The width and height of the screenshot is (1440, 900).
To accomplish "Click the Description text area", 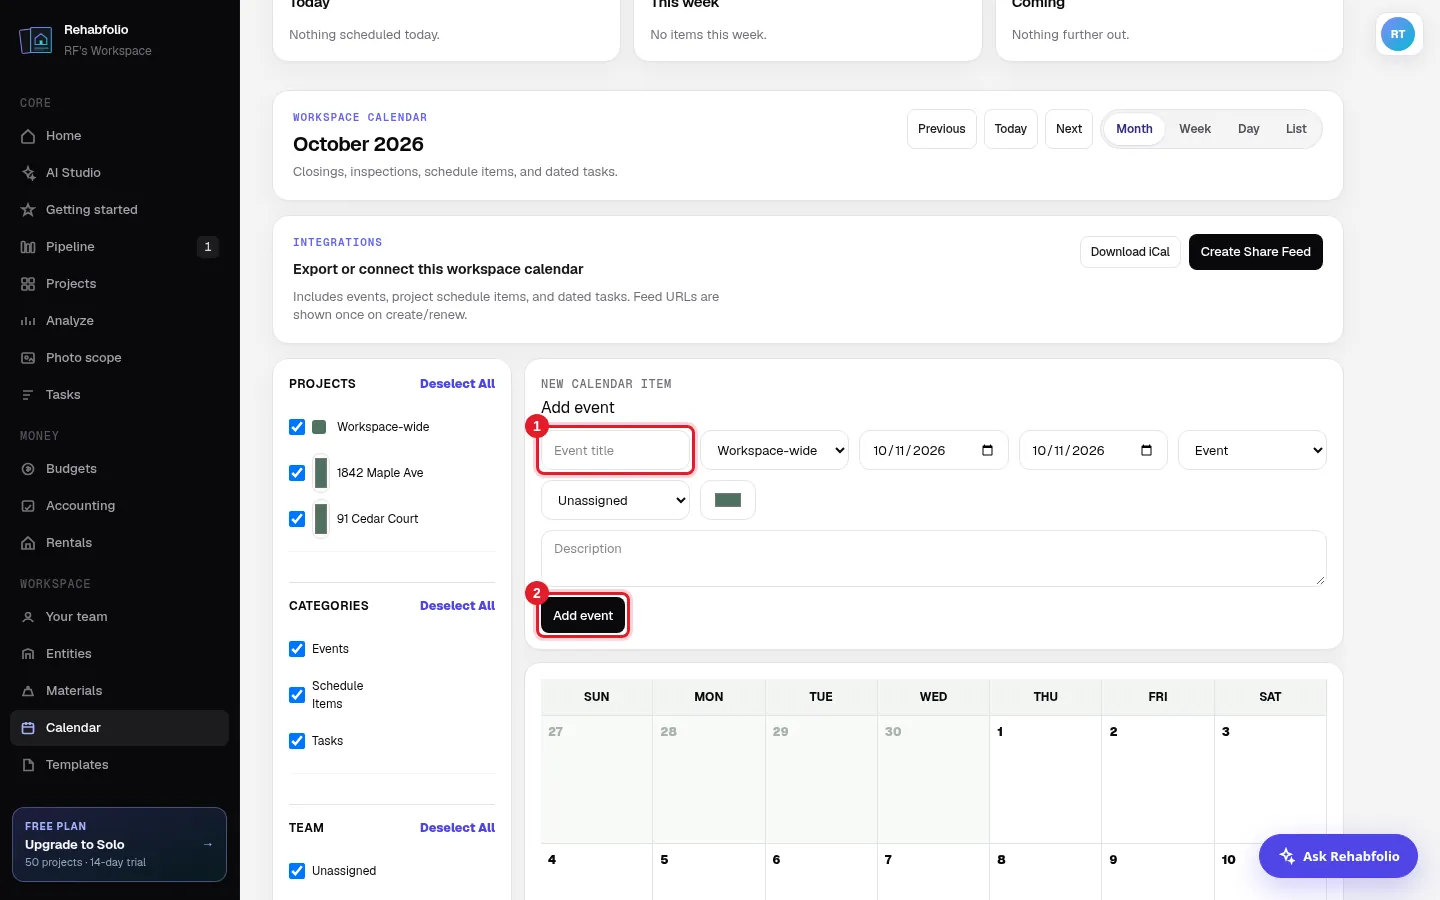I will coord(934,558).
